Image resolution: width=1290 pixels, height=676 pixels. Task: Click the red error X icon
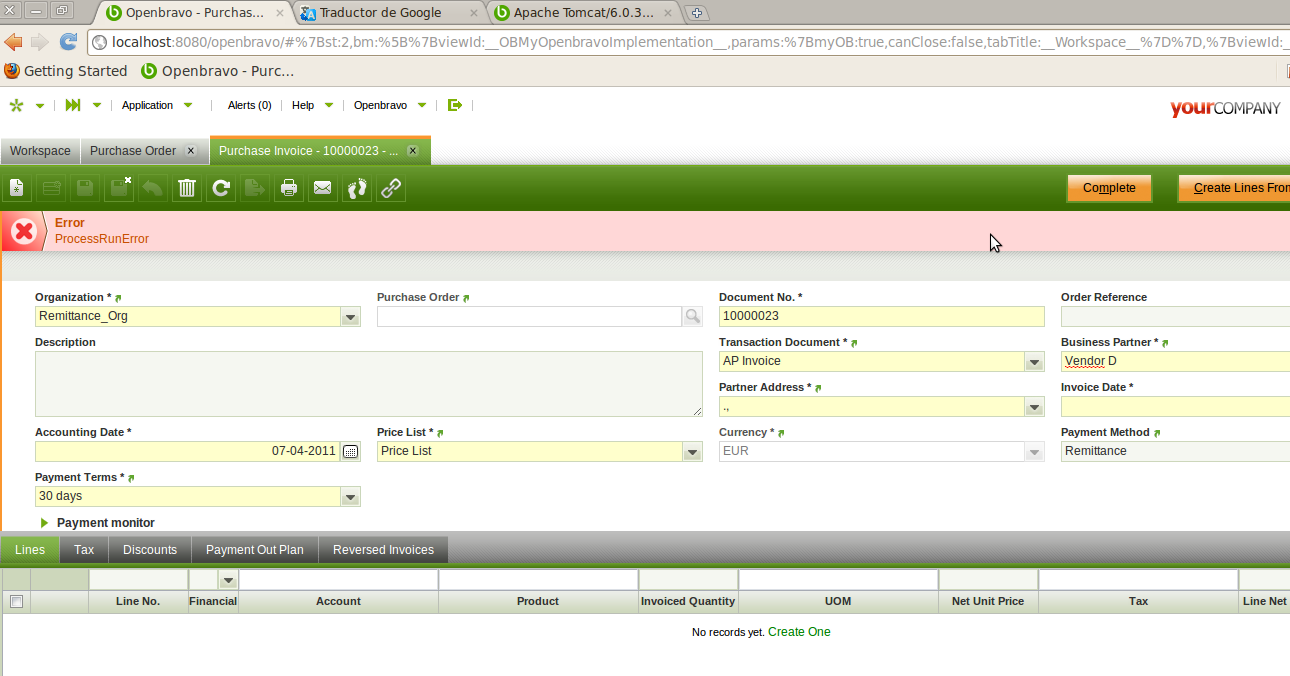[24, 232]
